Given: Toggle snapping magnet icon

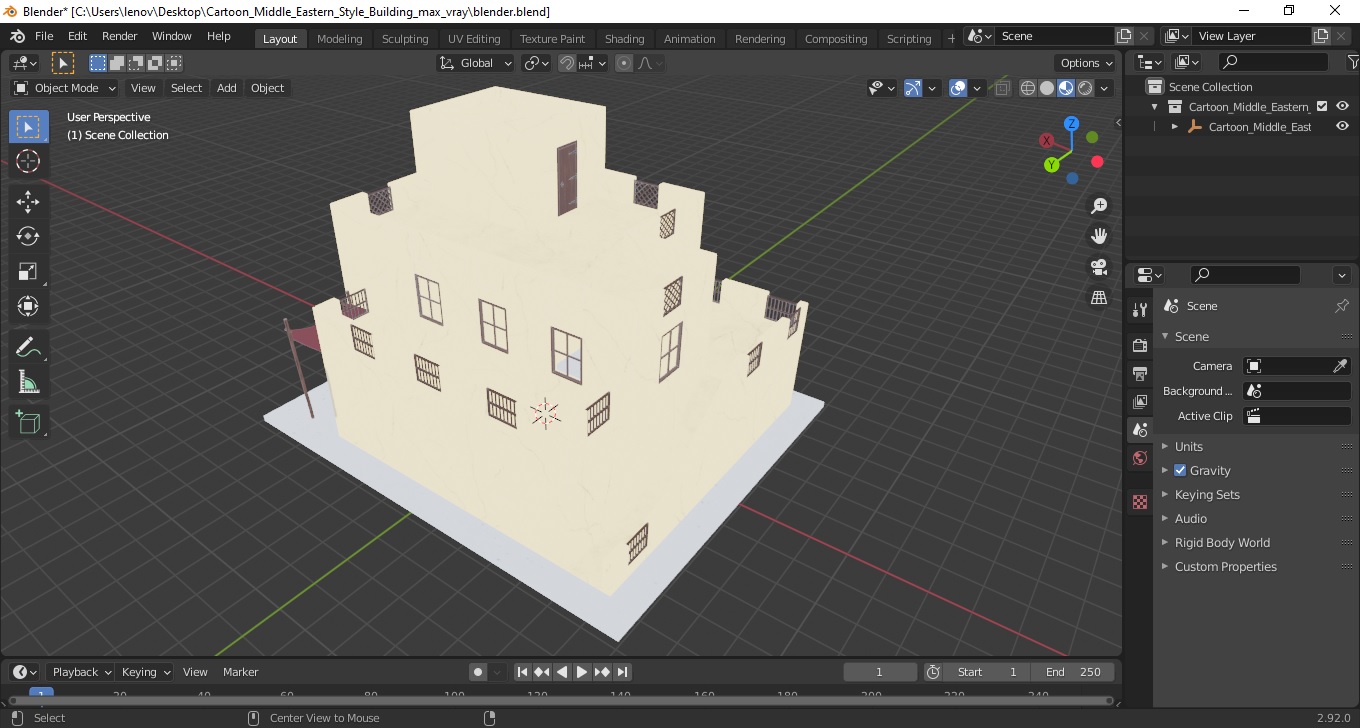Looking at the screenshot, I should pos(567,63).
